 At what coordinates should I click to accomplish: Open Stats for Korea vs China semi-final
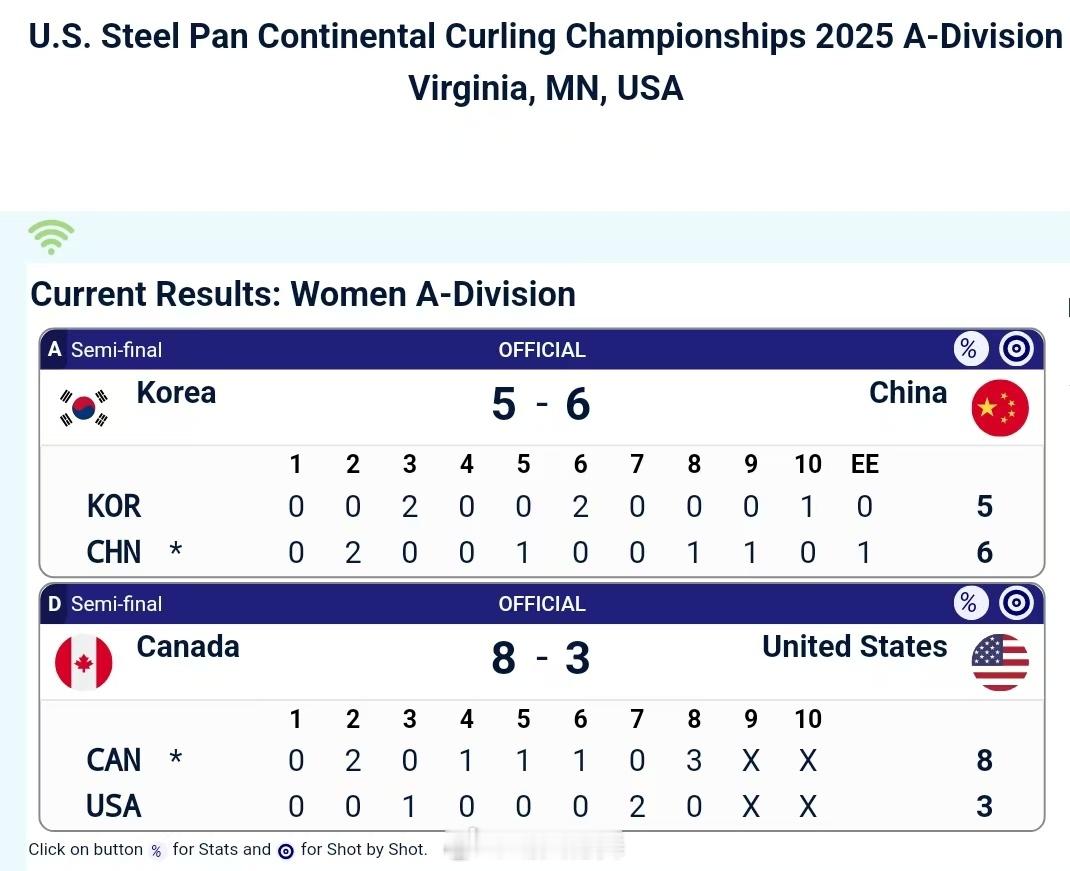[968, 349]
